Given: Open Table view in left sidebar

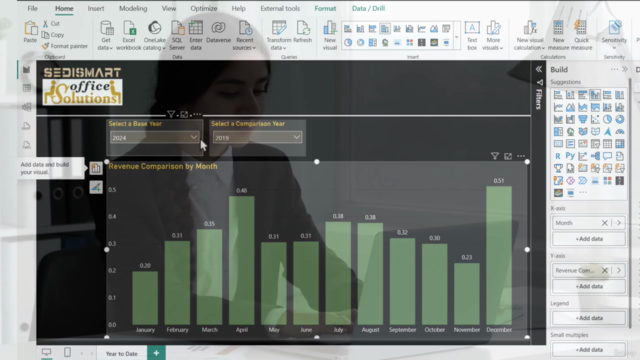Looking at the screenshot, I should point(27,88).
